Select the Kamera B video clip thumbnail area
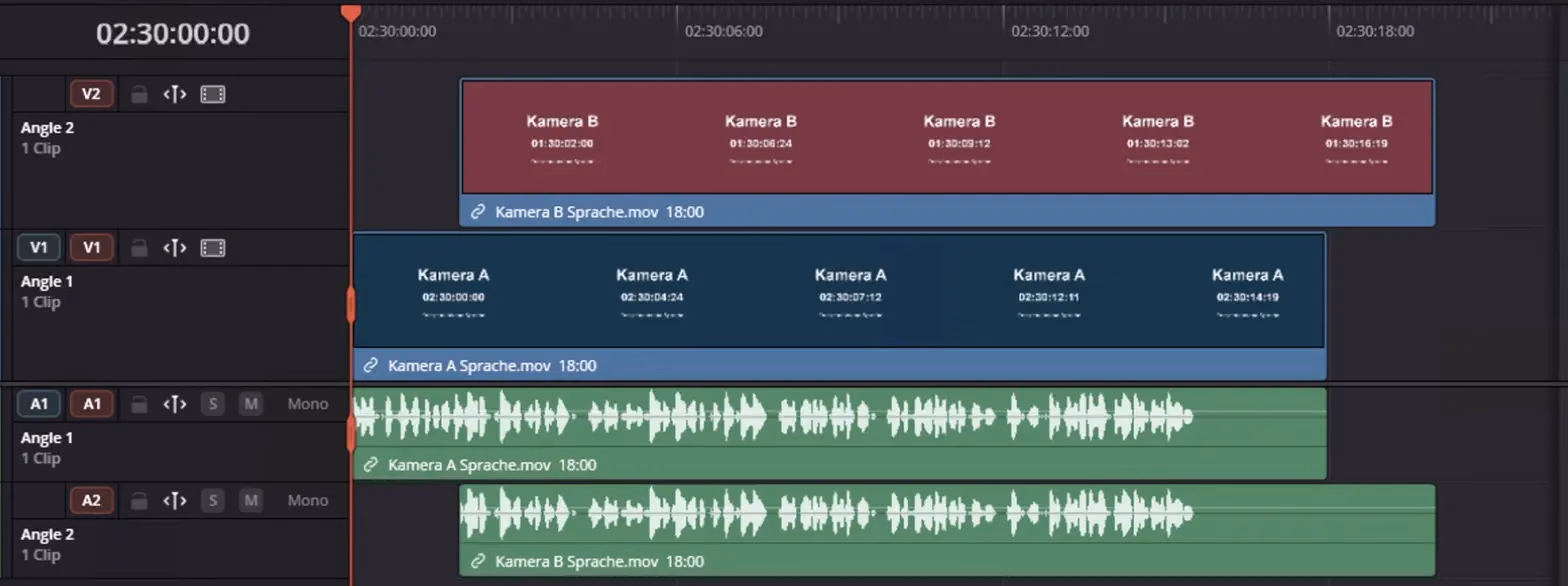The image size is (1568, 586). [x=947, y=137]
